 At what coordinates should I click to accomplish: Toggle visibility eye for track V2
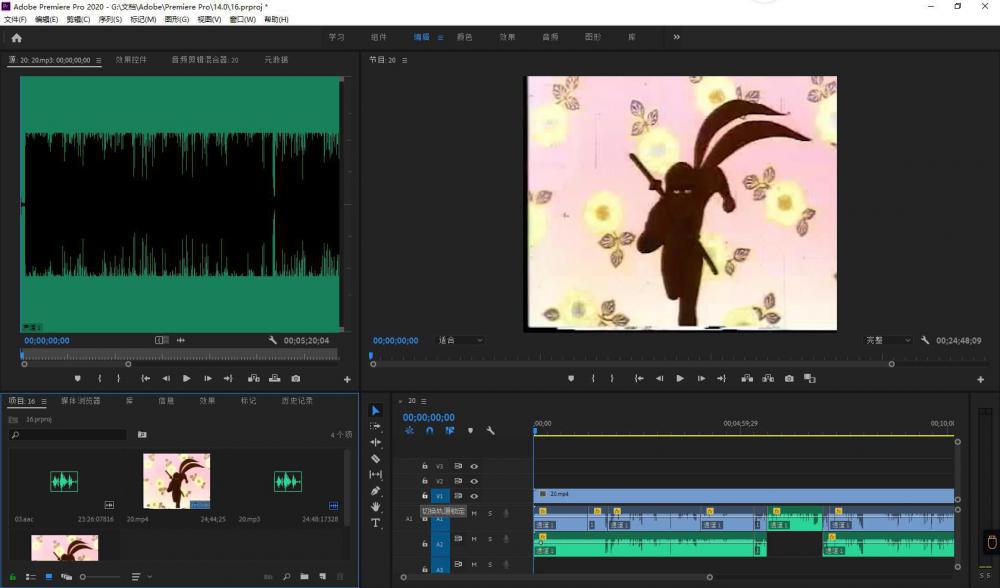pos(474,481)
